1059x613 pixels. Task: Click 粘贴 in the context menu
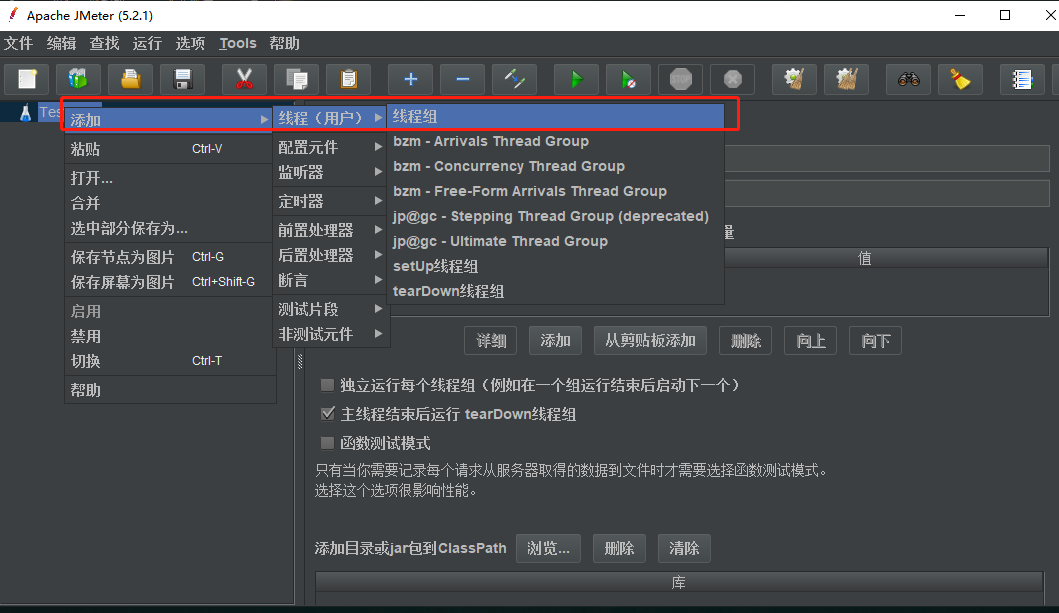170,149
